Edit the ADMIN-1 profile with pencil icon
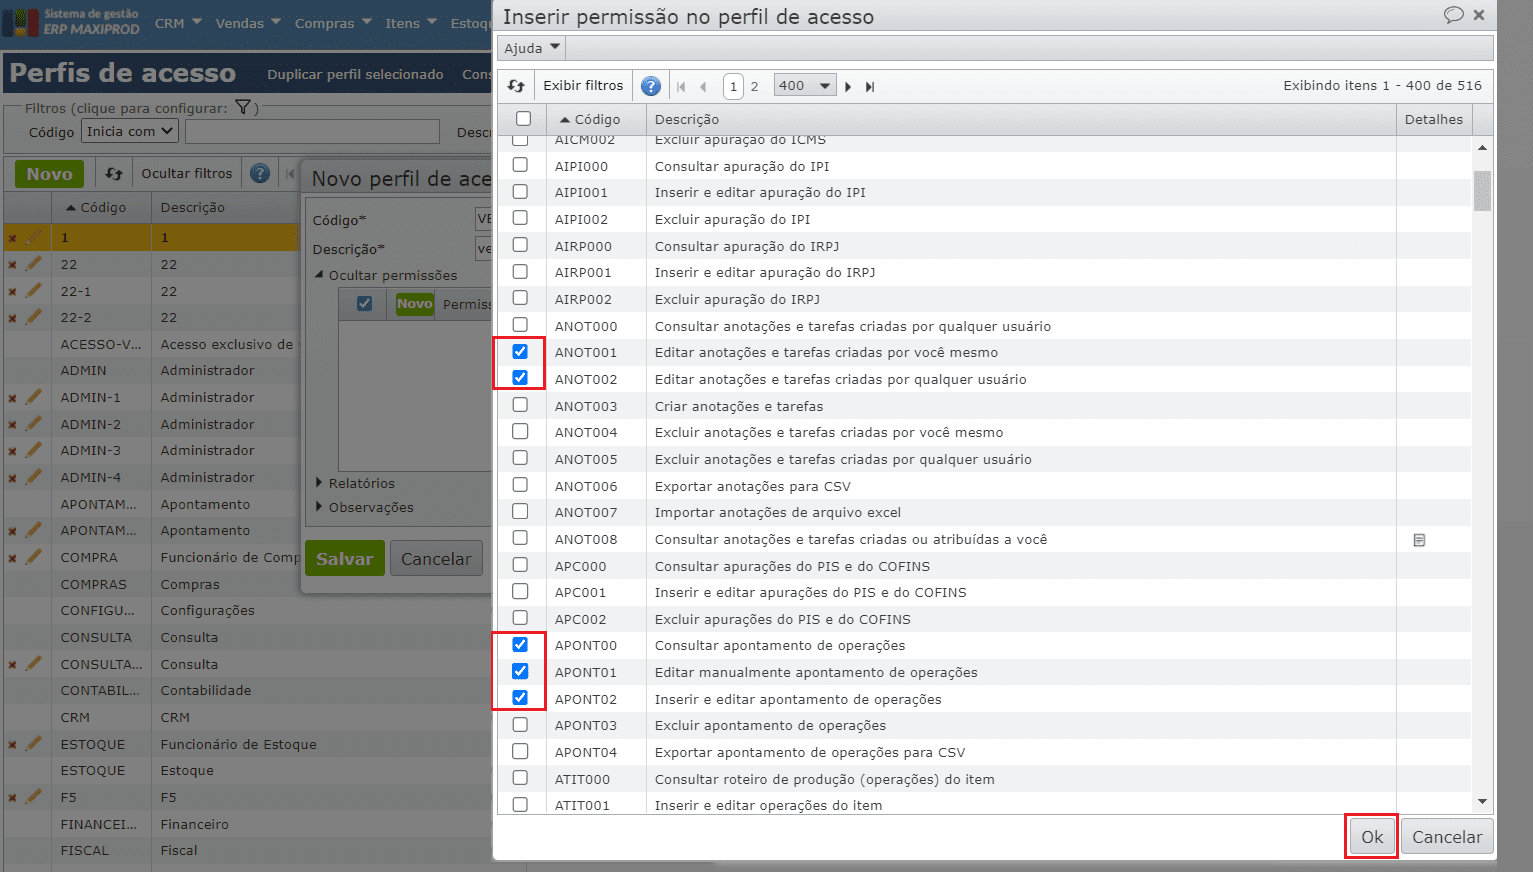Image resolution: width=1533 pixels, height=872 pixels. tap(33, 397)
